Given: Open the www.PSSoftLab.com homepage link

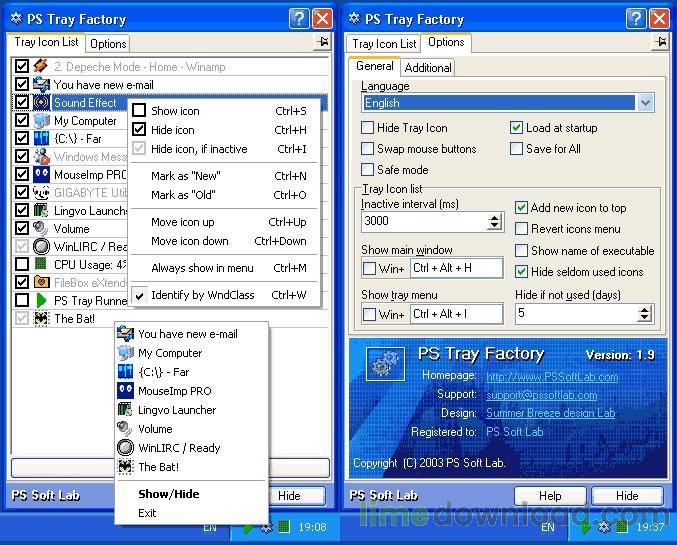Looking at the screenshot, I should point(551,377).
